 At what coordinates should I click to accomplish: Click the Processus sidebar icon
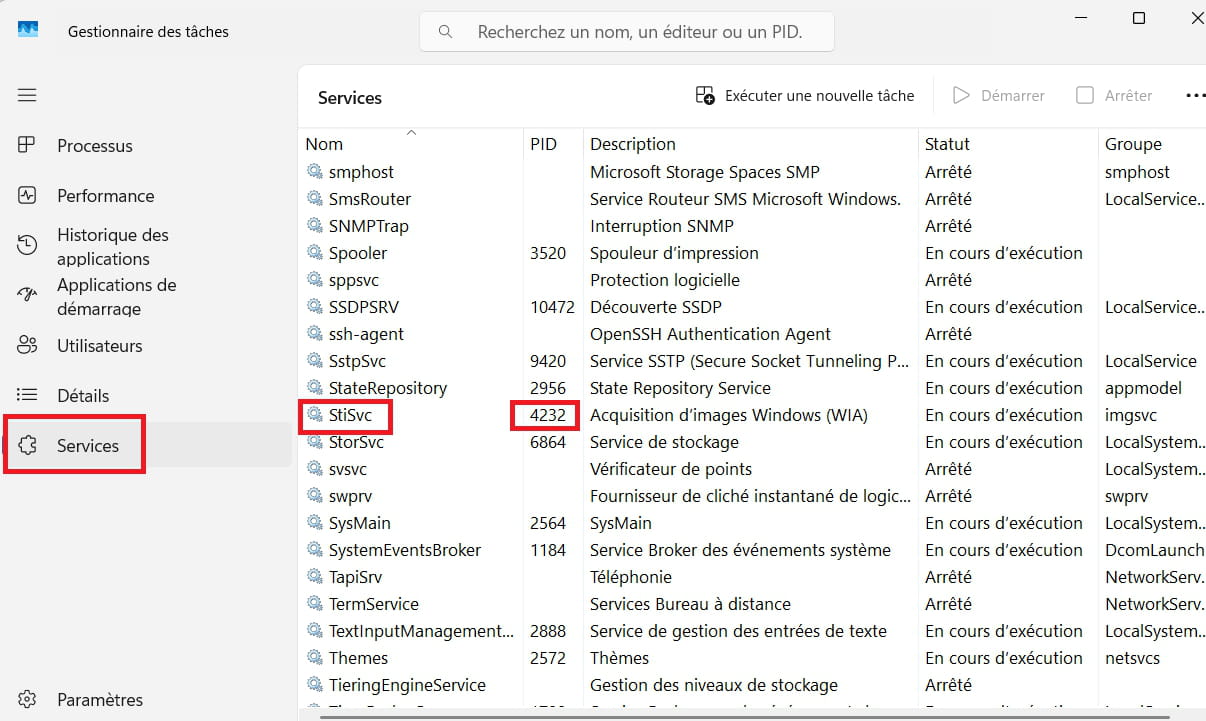pyautogui.click(x=27, y=146)
